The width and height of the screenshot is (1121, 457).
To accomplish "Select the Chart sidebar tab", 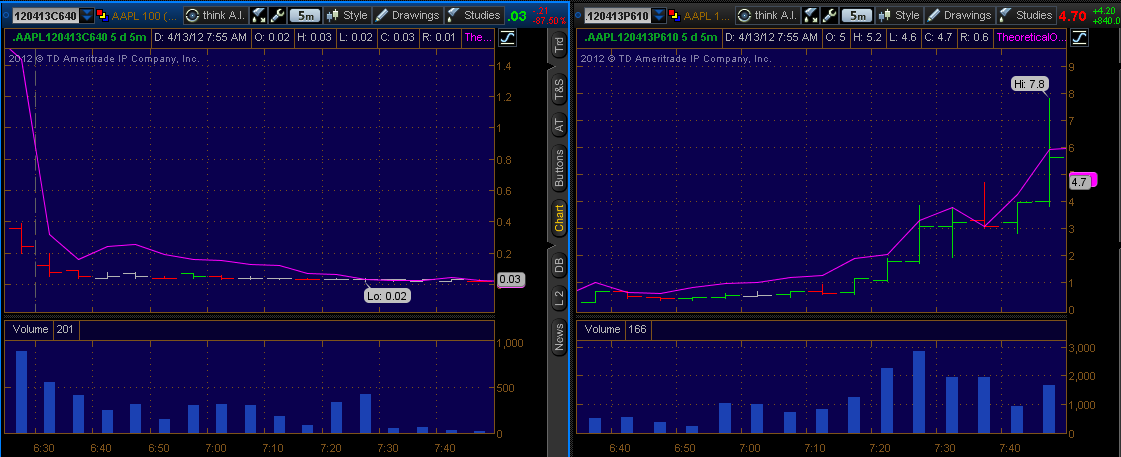I will pos(558,218).
